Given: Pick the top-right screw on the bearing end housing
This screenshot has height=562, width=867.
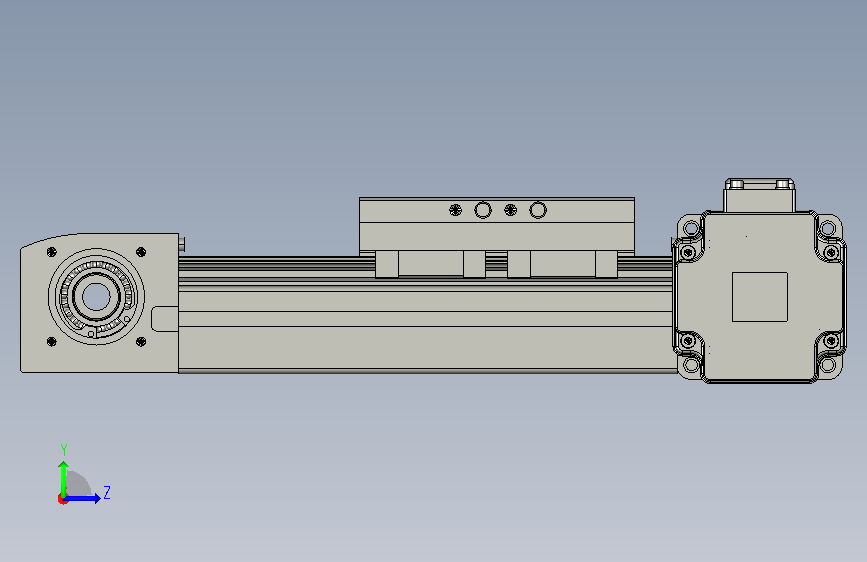Looking at the screenshot, I should [141, 252].
